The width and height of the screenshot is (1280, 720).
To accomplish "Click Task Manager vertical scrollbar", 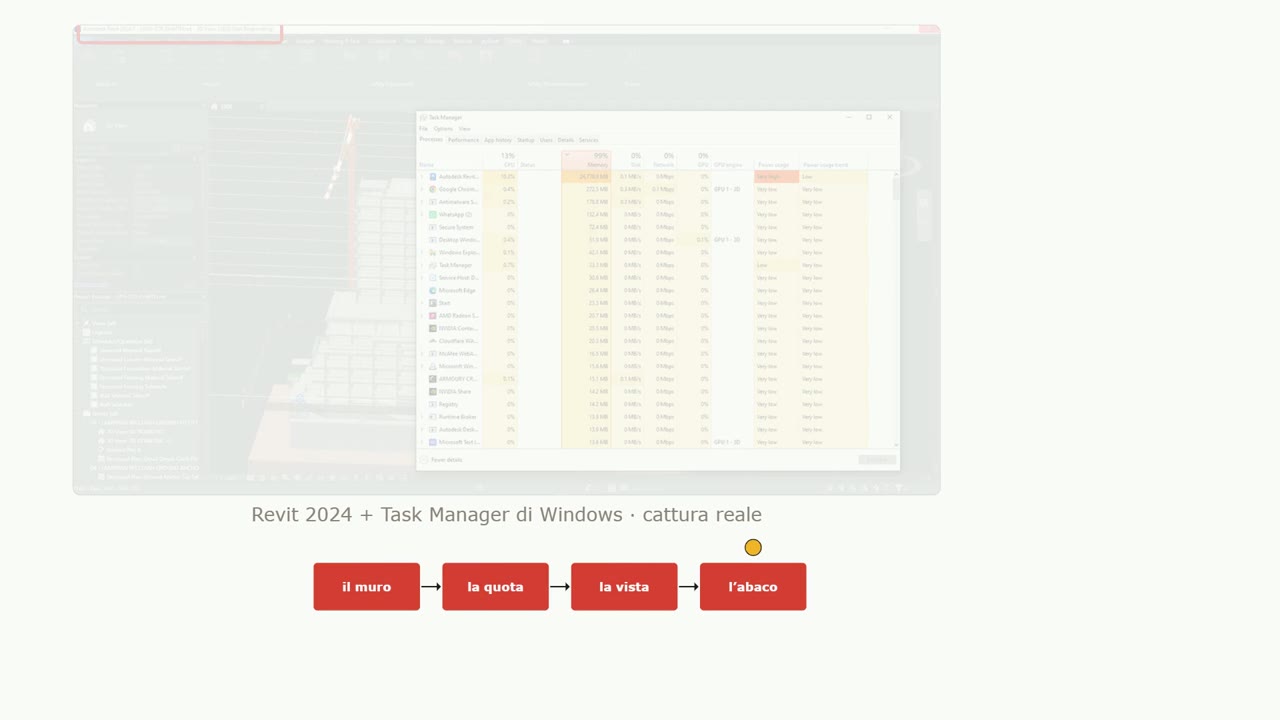I will point(895,309).
